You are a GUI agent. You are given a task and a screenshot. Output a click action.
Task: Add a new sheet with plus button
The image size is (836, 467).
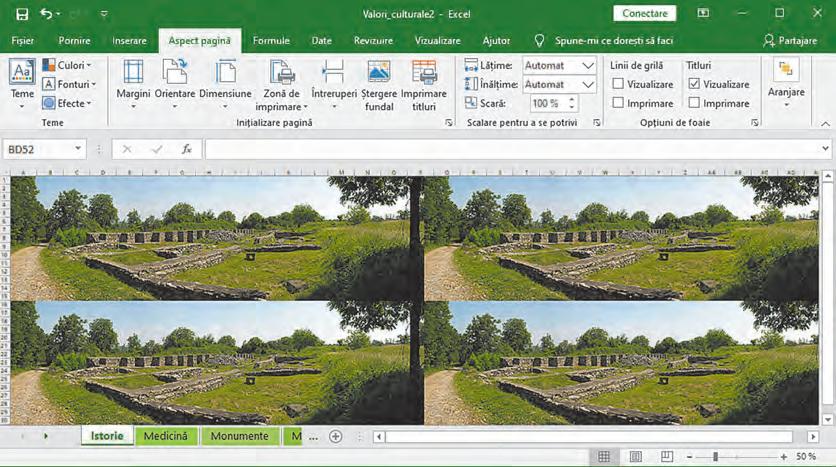click(x=335, y=437)
